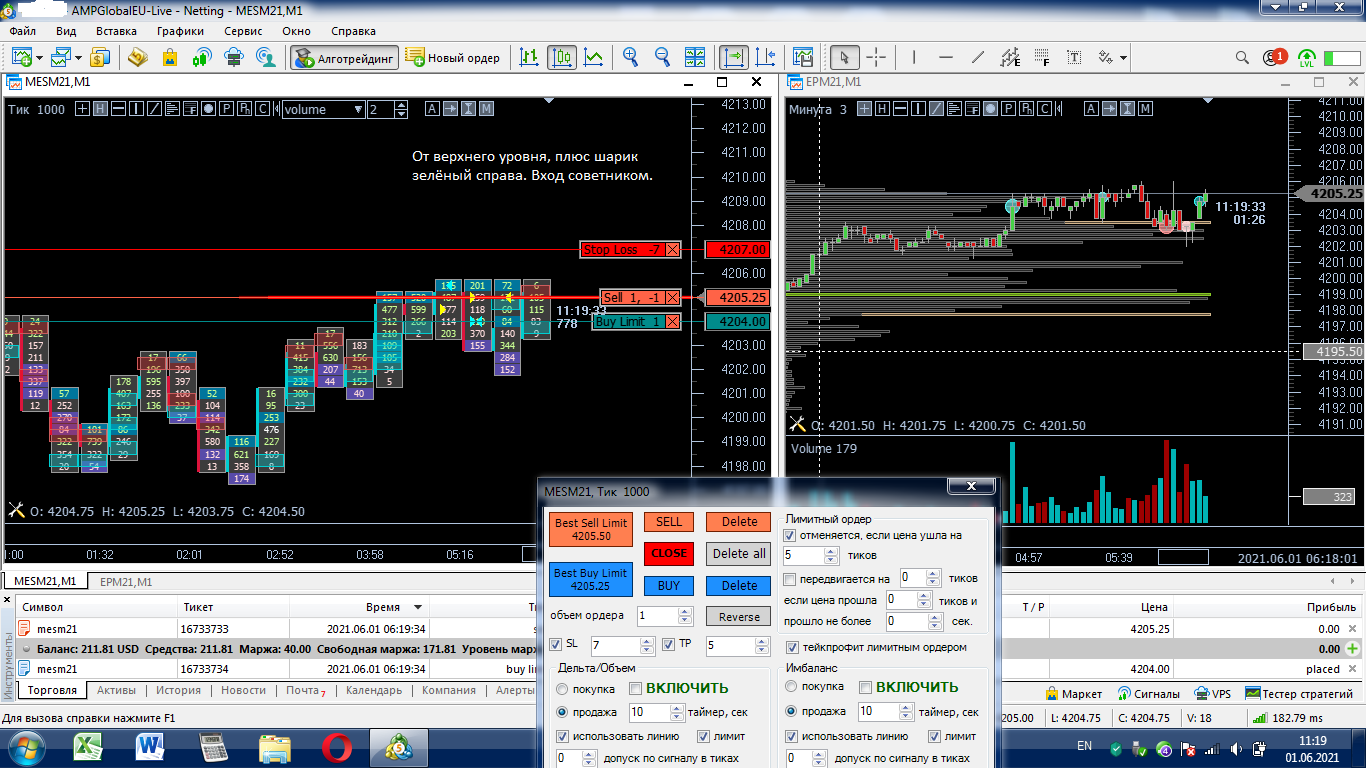Open the profiles dropdown arrow in toolbar
The height and width of the screenshot is (768, 1366).
(76, 58)
